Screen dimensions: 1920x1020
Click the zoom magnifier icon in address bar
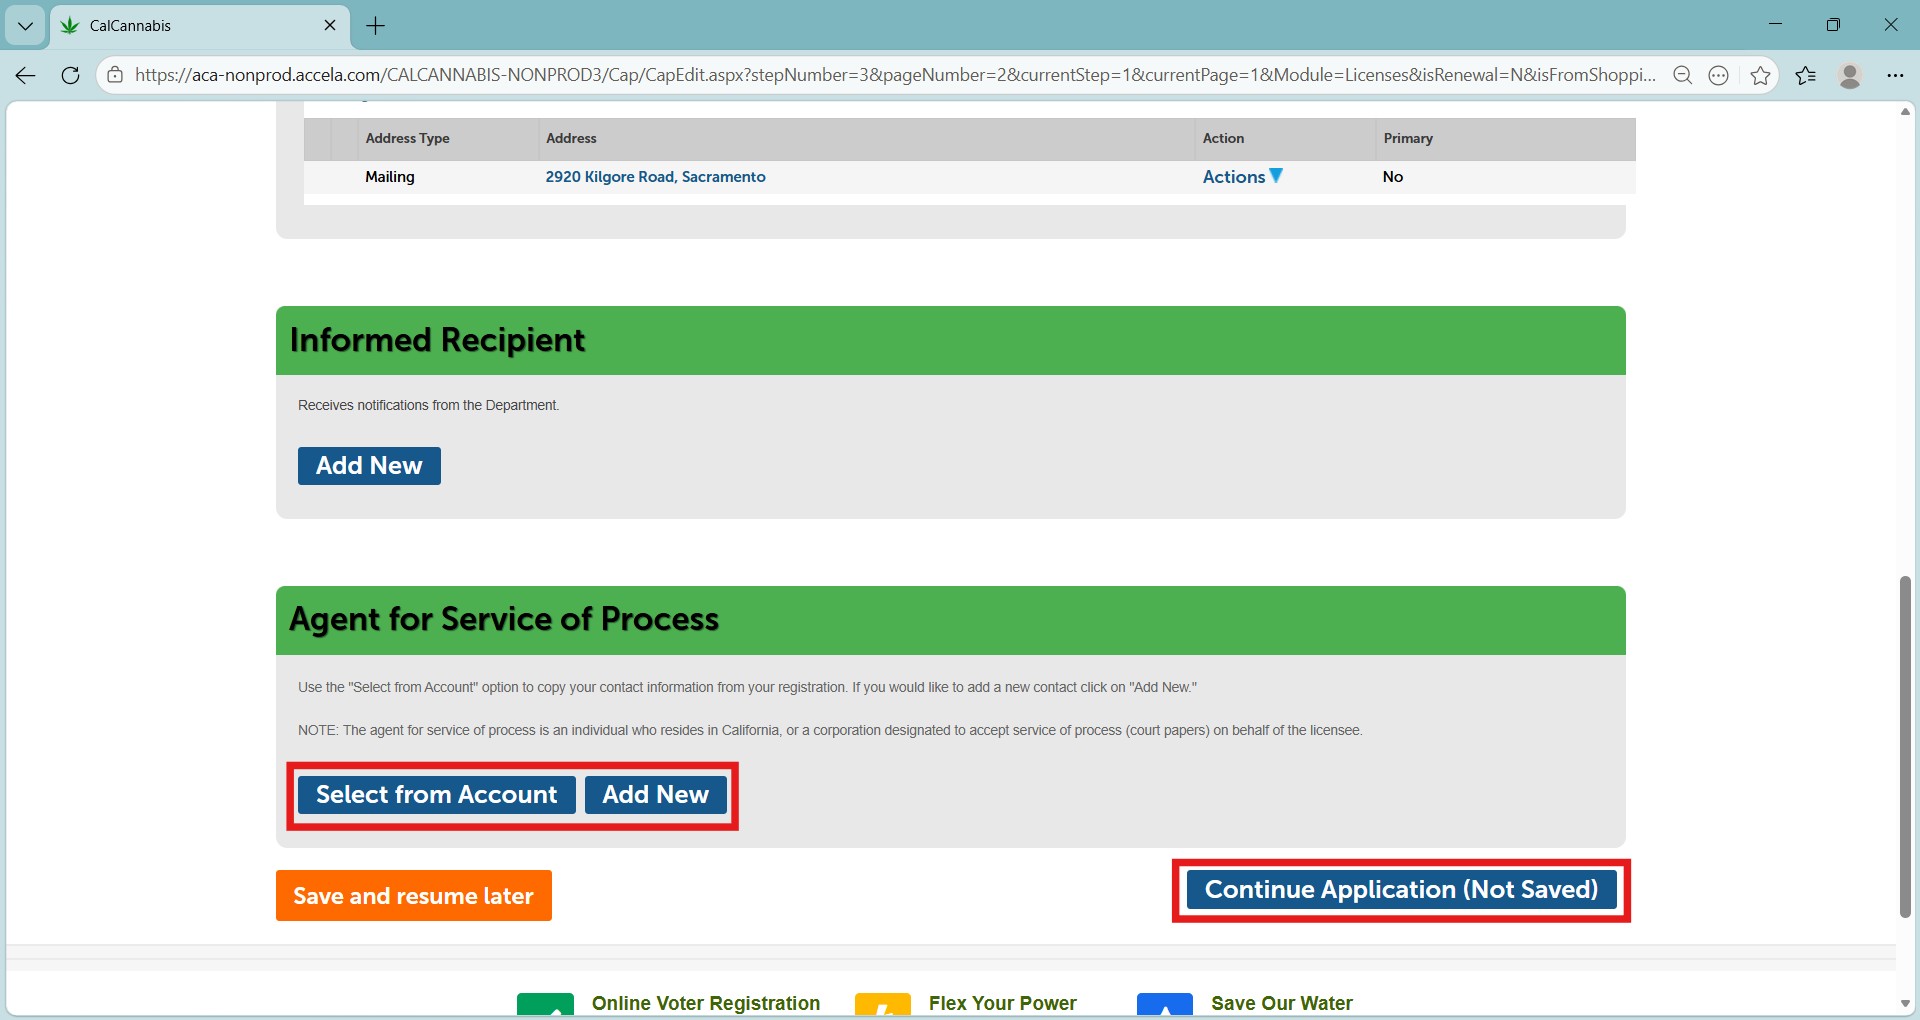coord(1683,75)
